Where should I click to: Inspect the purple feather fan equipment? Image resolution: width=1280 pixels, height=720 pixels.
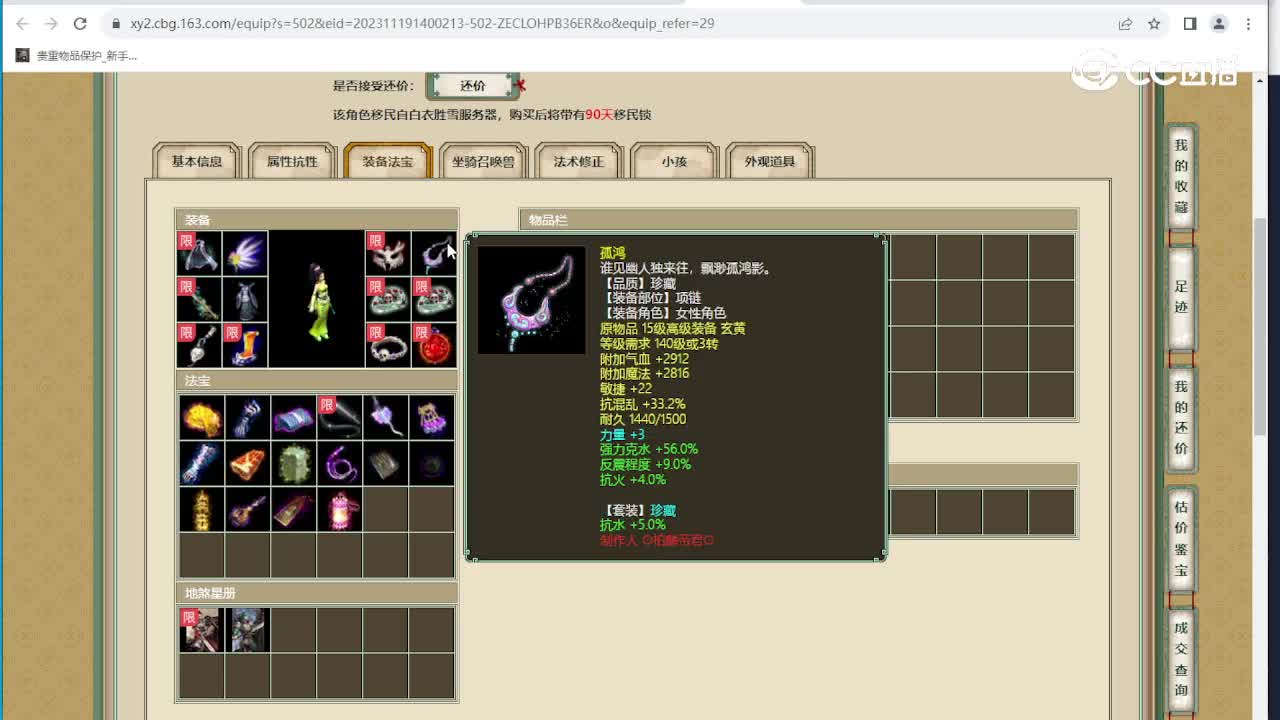[245, 253]
